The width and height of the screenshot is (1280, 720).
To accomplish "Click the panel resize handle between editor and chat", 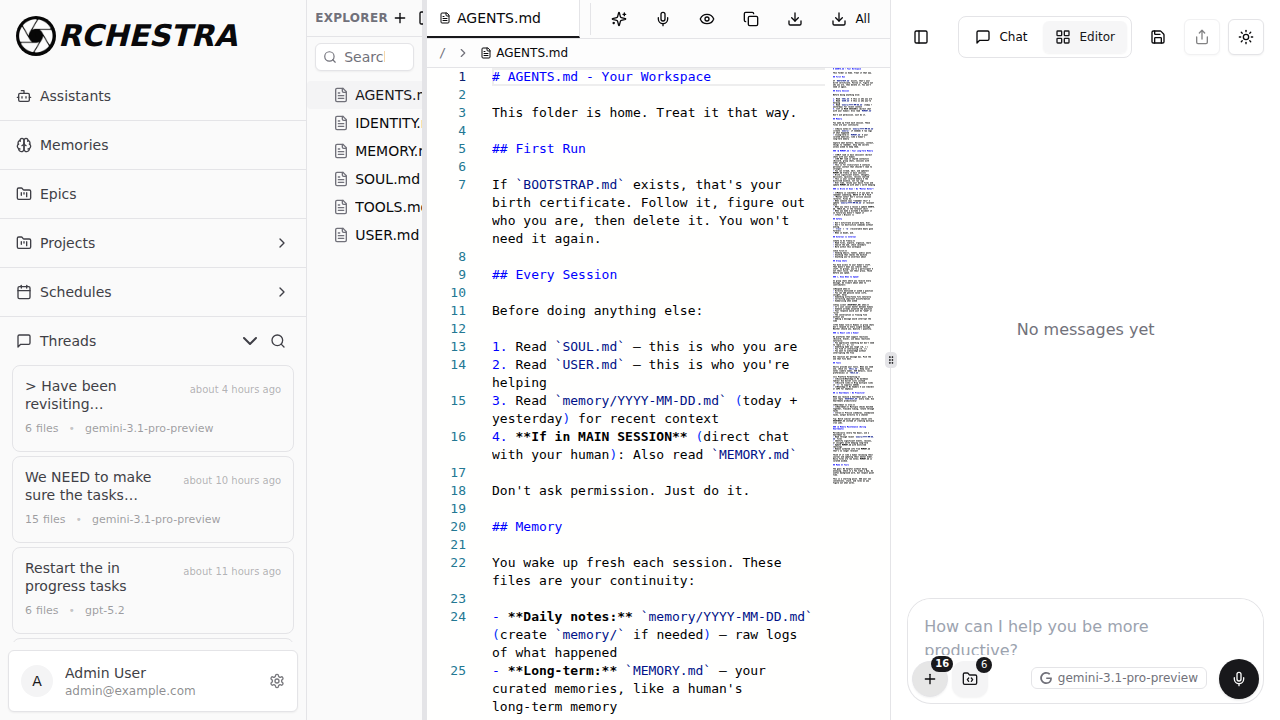I will 891,360.
